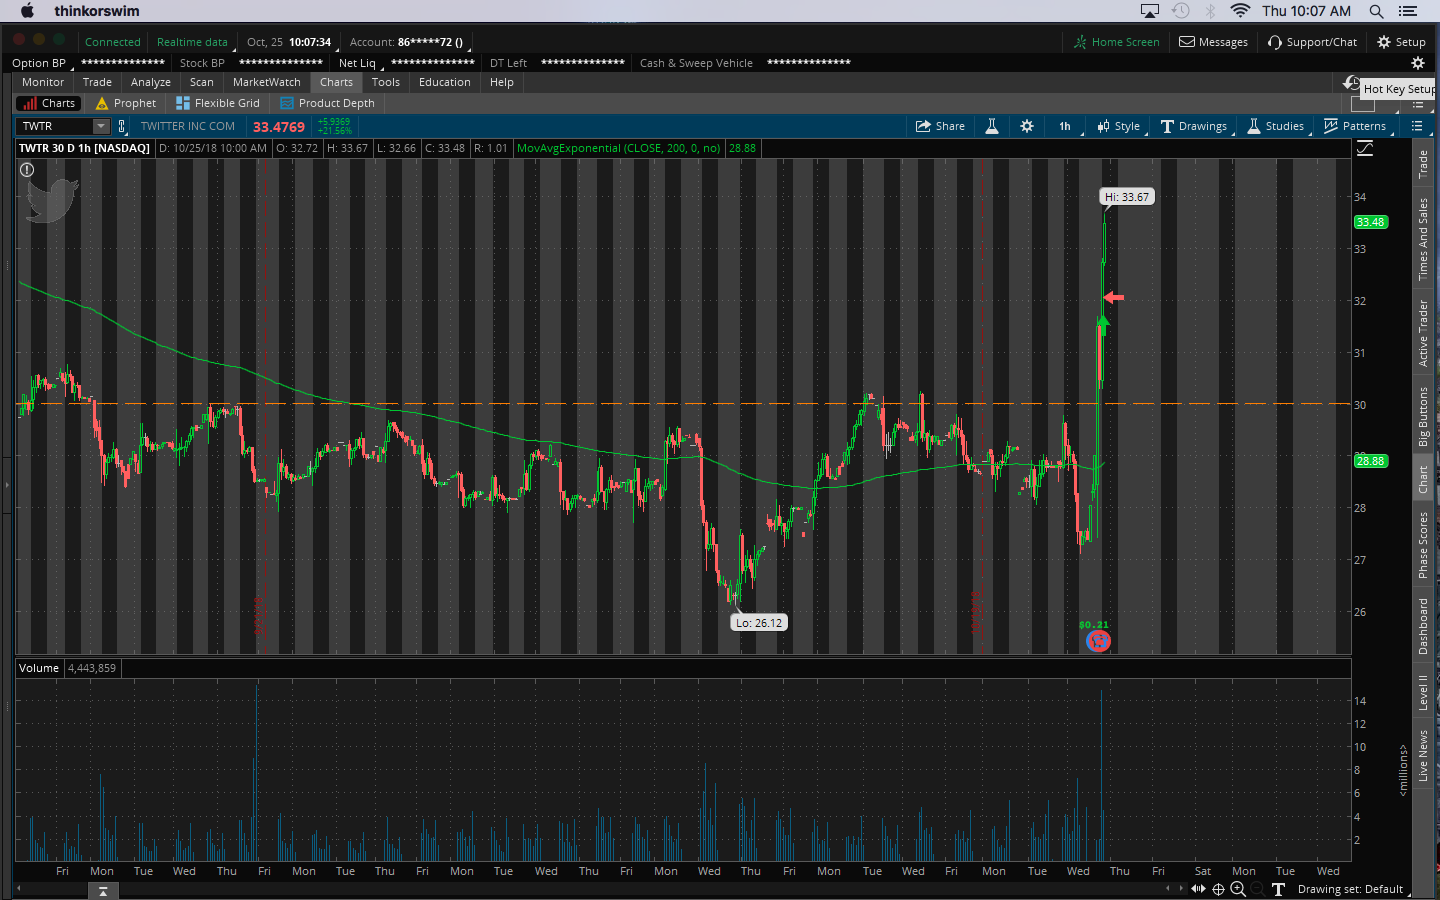The width and height of the screenshot is (1440, 900).
Task: Open Support/Chat
Action: (1312, 42)
